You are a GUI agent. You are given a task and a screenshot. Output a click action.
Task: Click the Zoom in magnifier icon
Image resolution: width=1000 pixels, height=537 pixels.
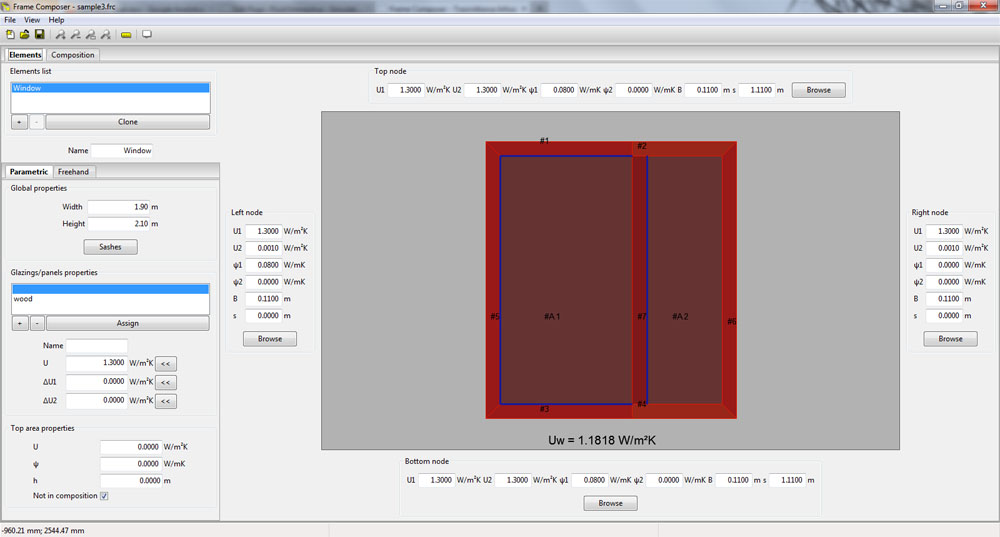pyautogui.click(x=61, y=34)
